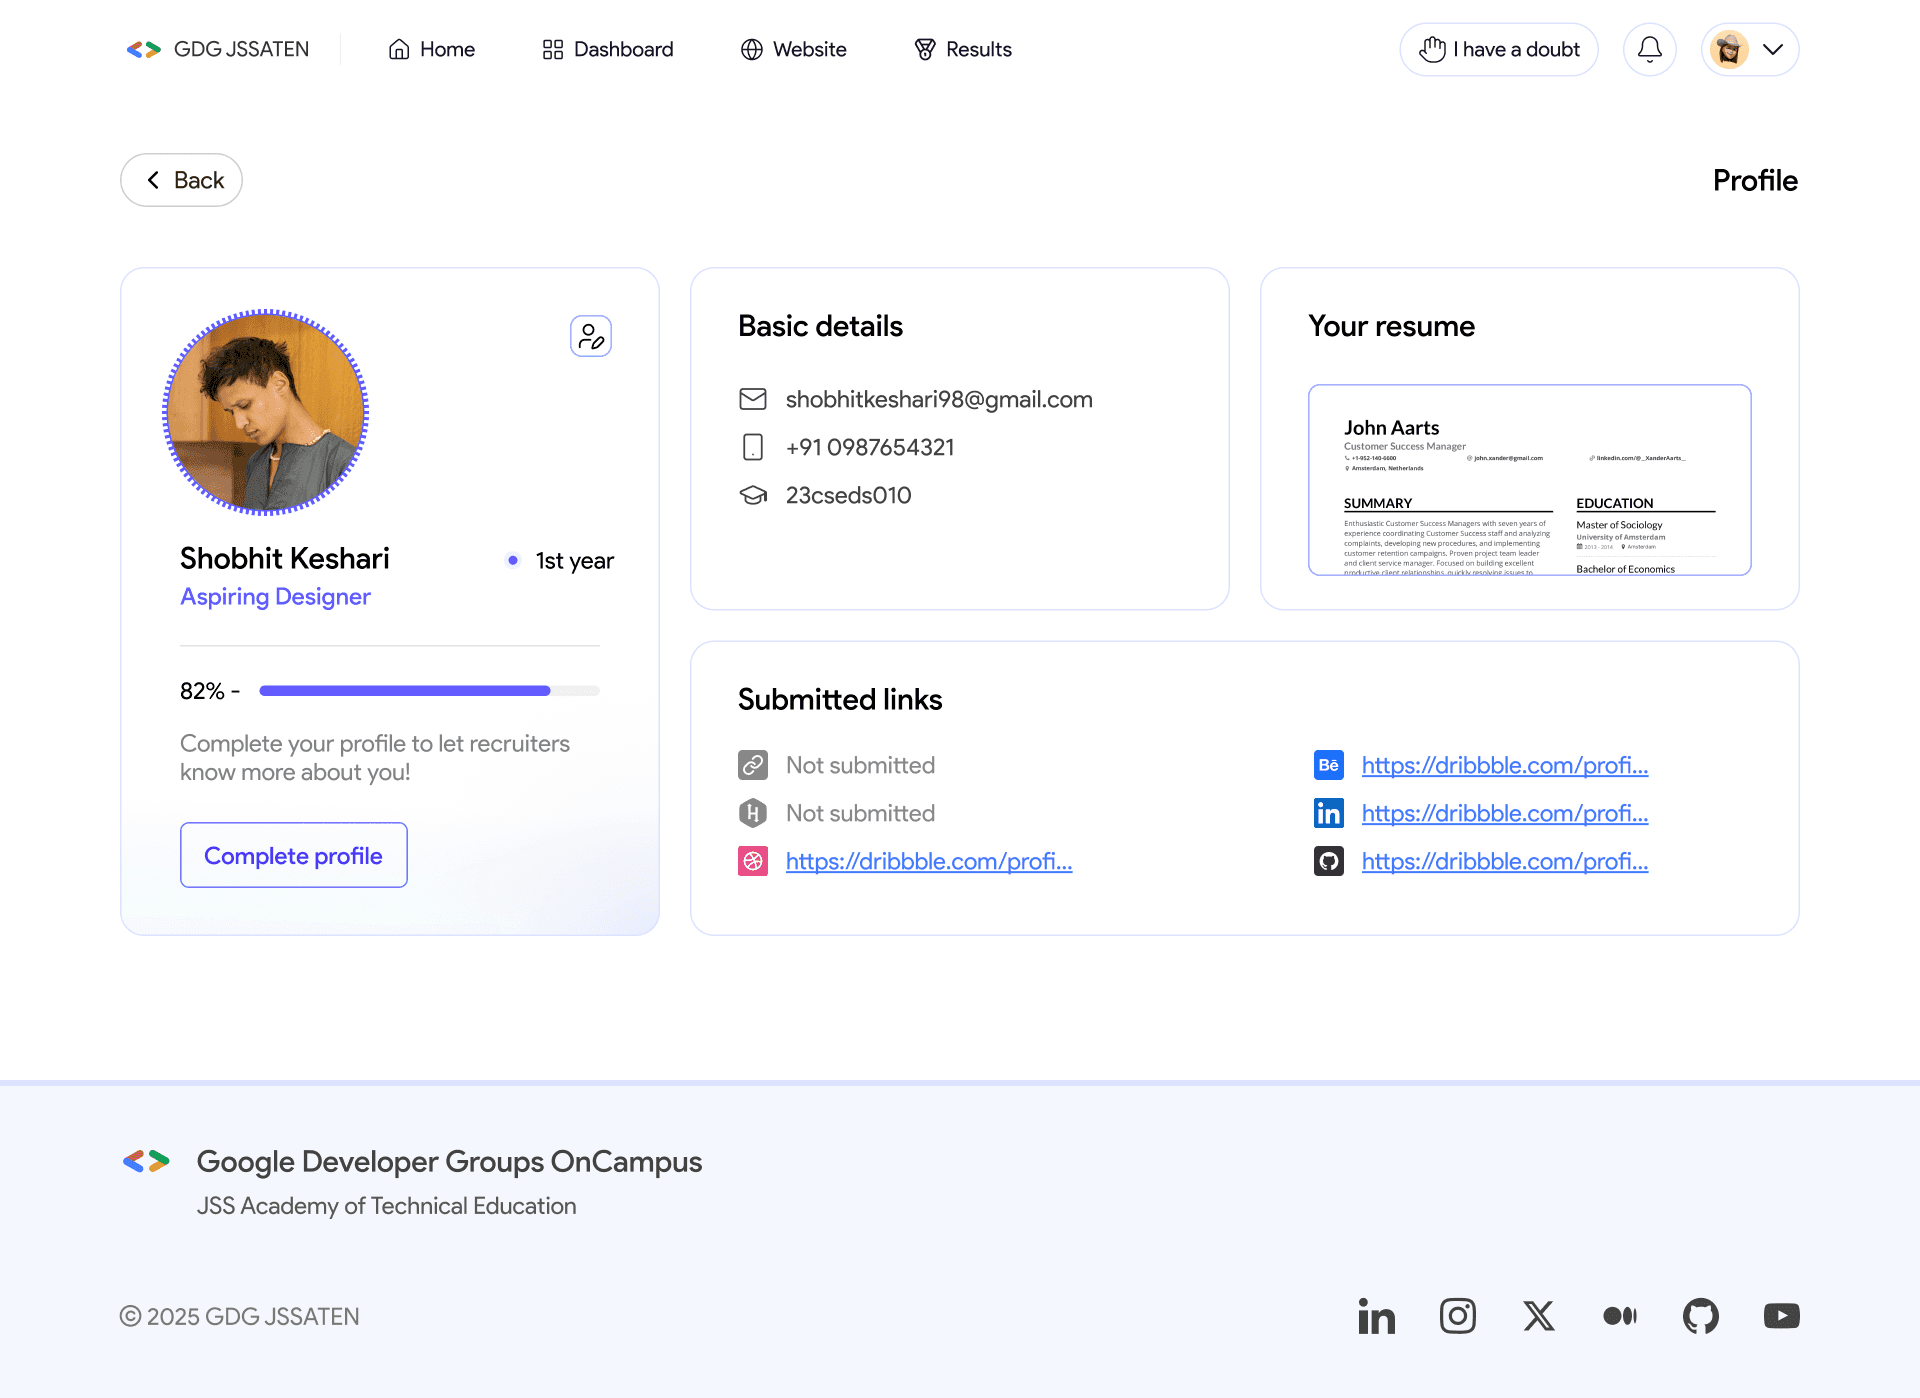Open the John Aarts resume preview
Viewport: 1920px width, 1398px height.
1529,480
